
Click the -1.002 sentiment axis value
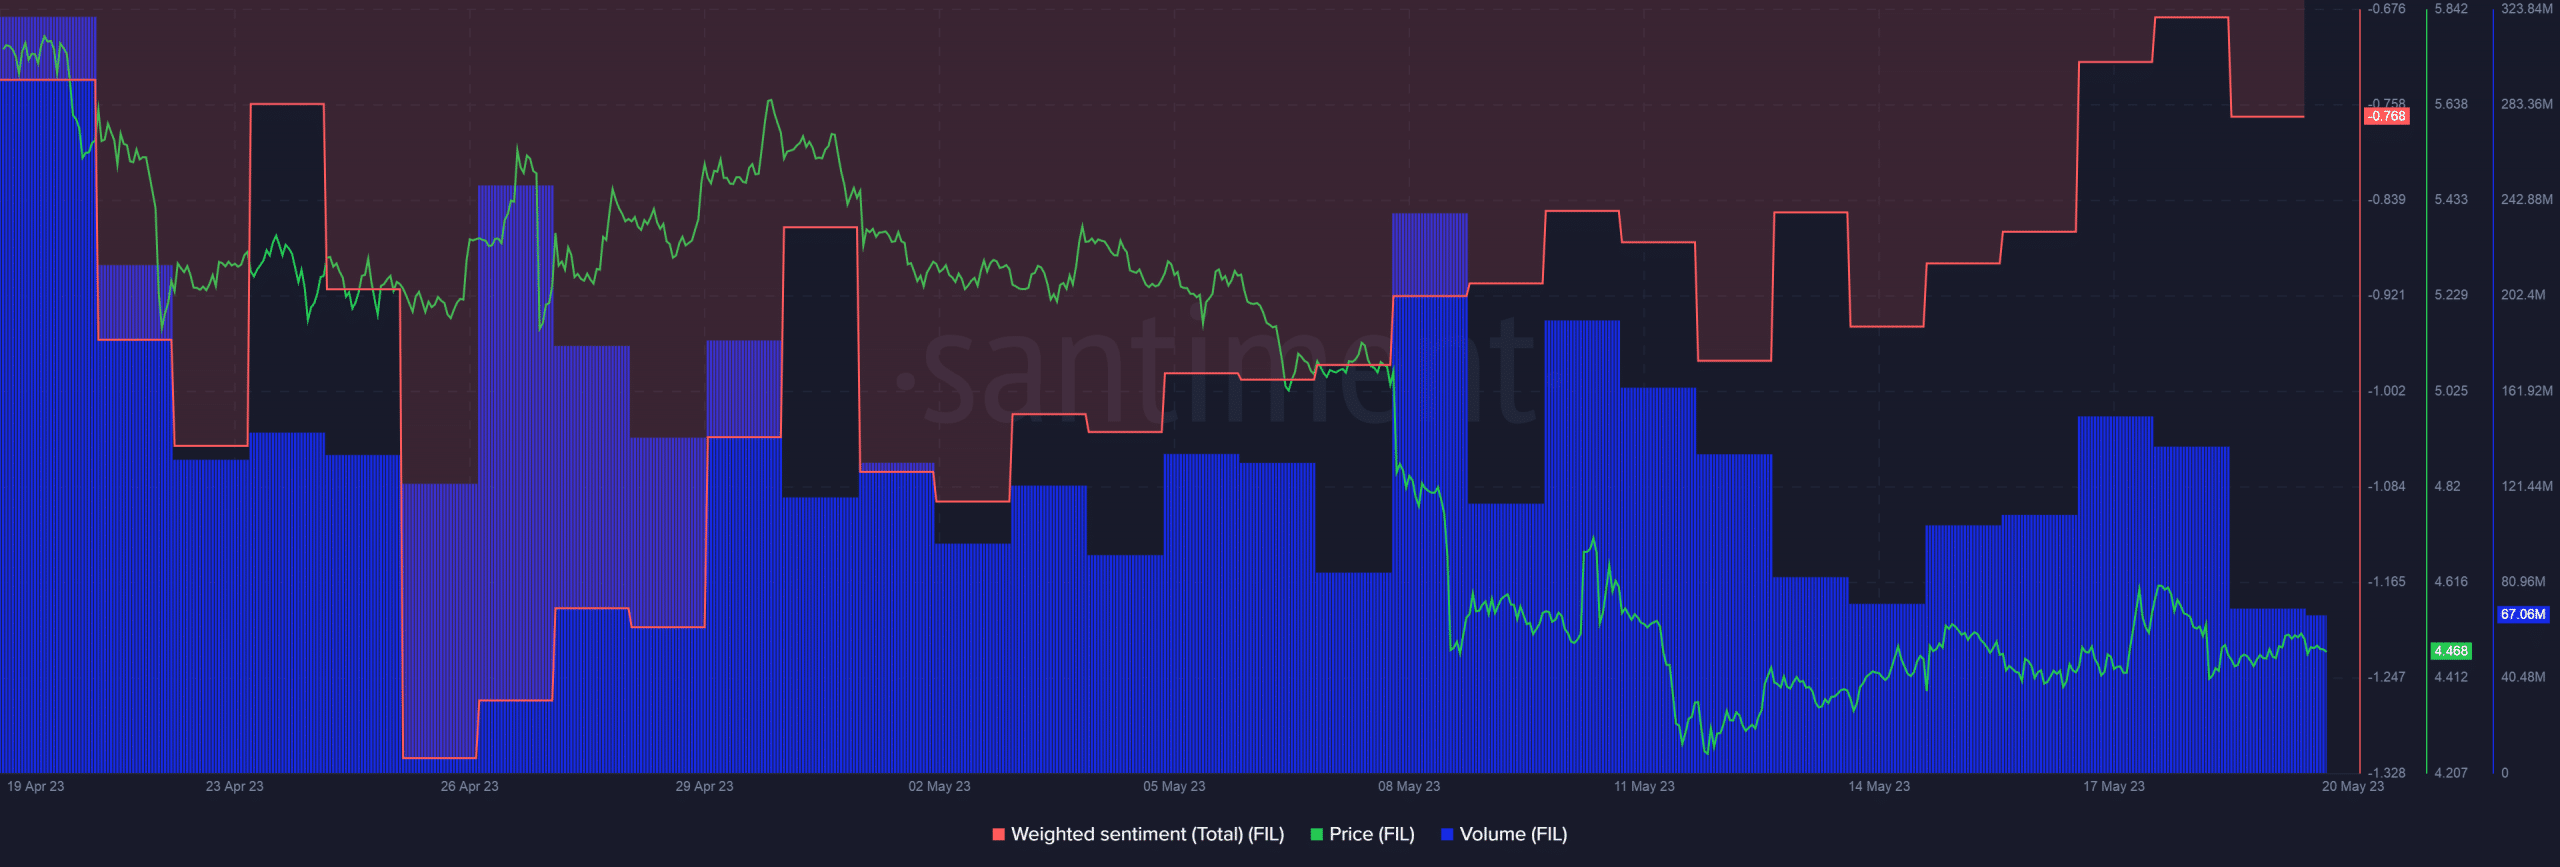2387,391
